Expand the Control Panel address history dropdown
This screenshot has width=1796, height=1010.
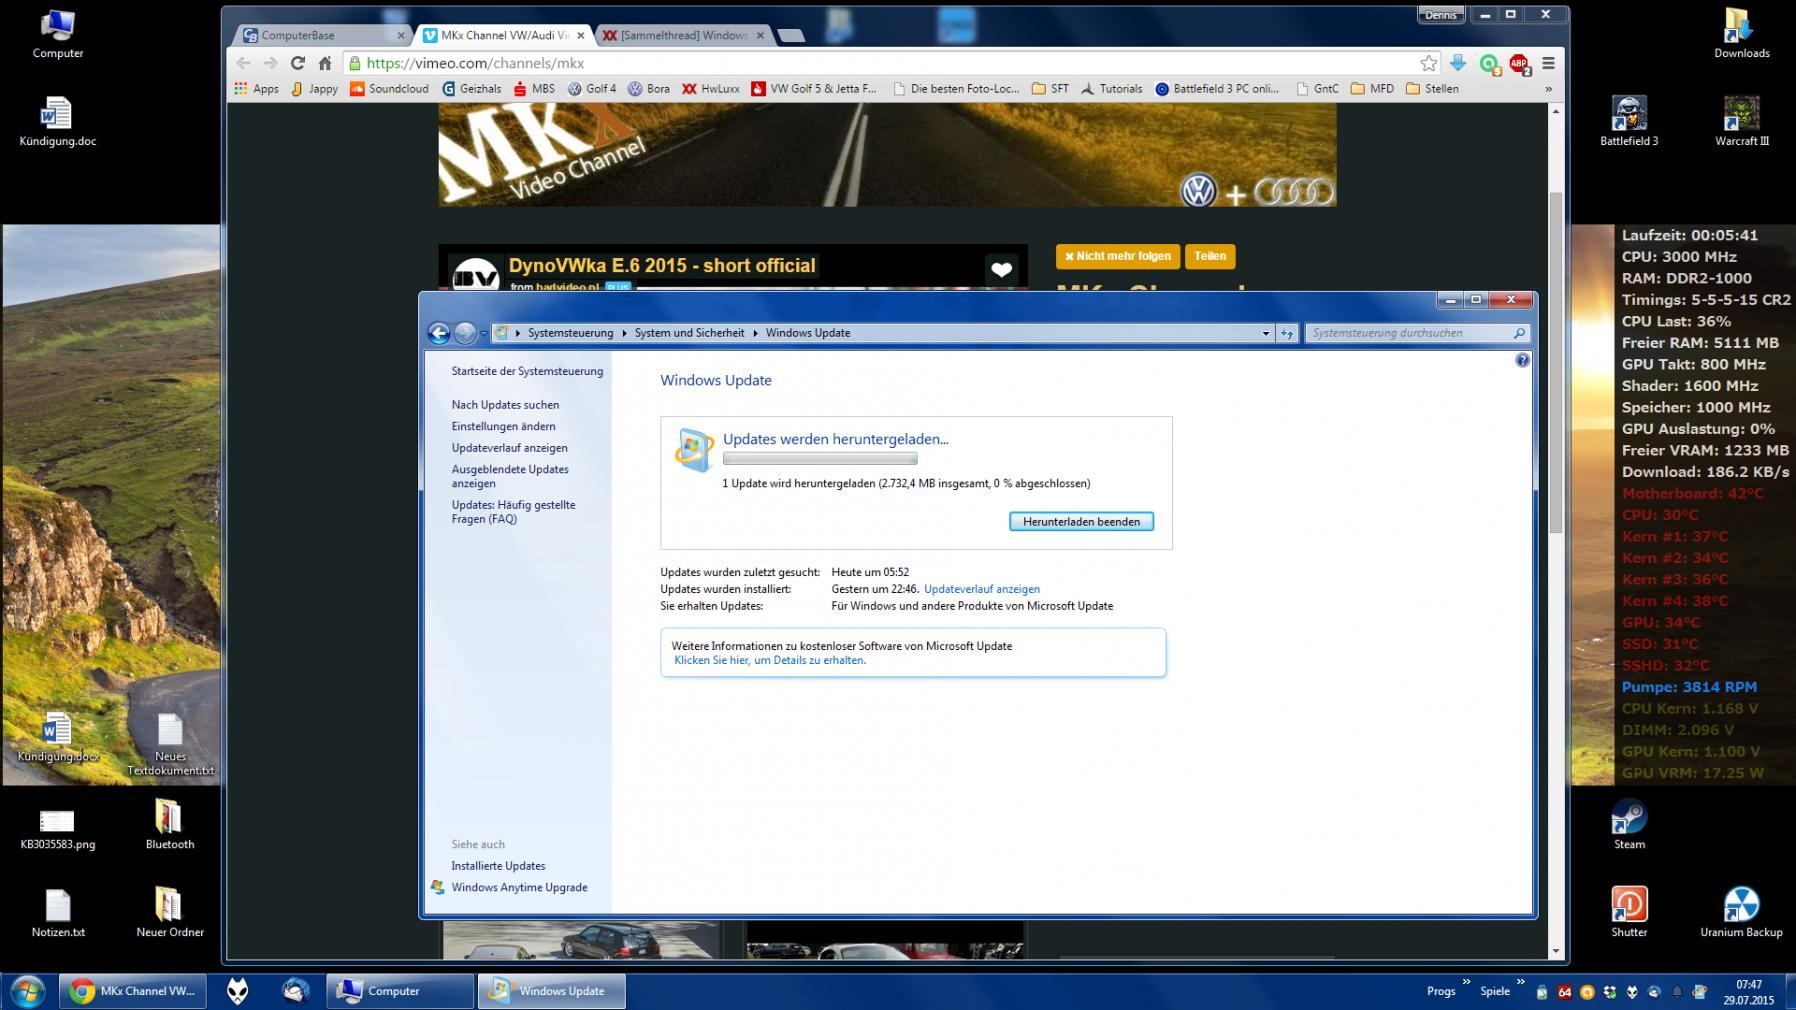1266,333
